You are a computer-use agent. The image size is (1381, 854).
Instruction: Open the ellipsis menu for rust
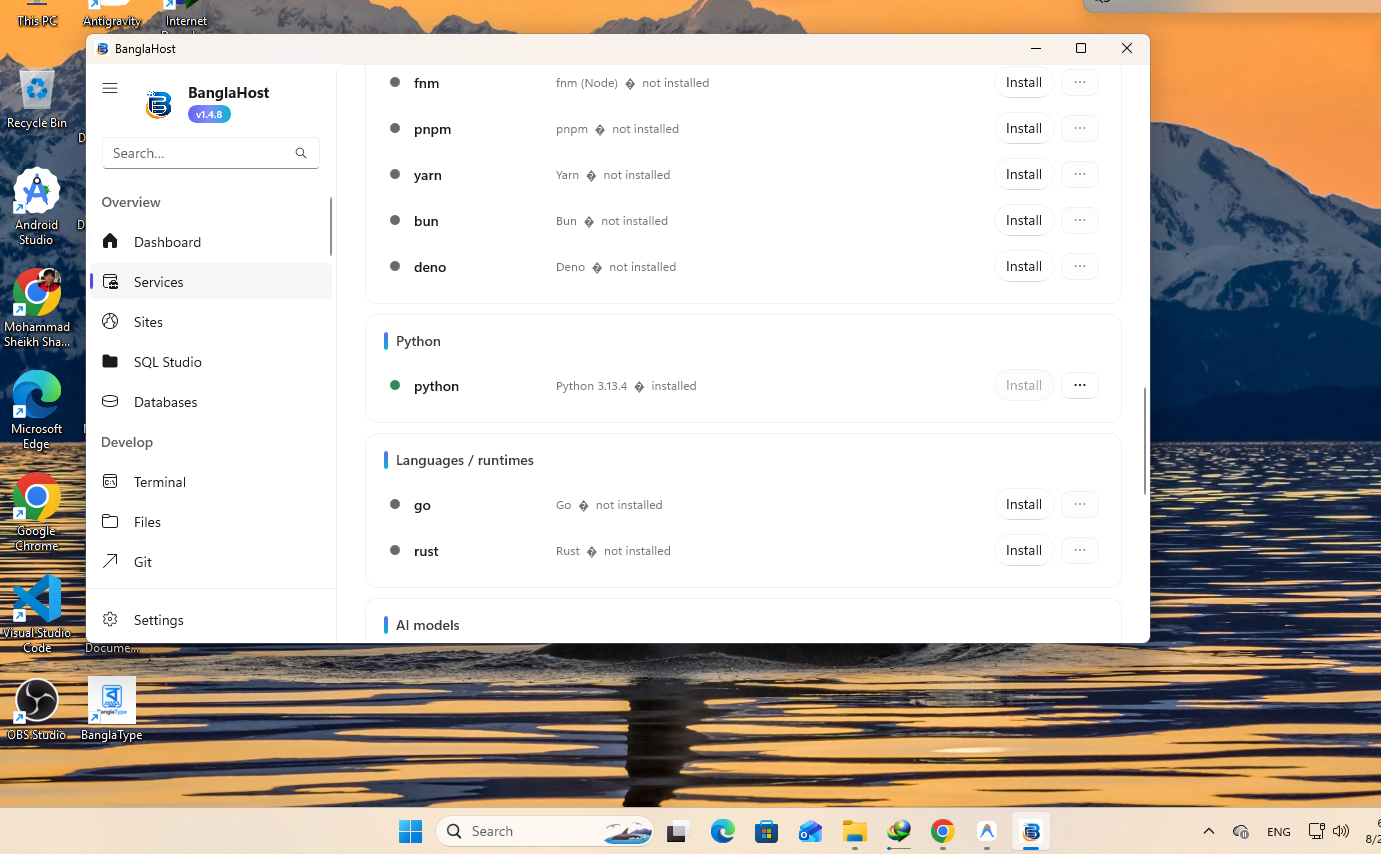coord(1080,551)
